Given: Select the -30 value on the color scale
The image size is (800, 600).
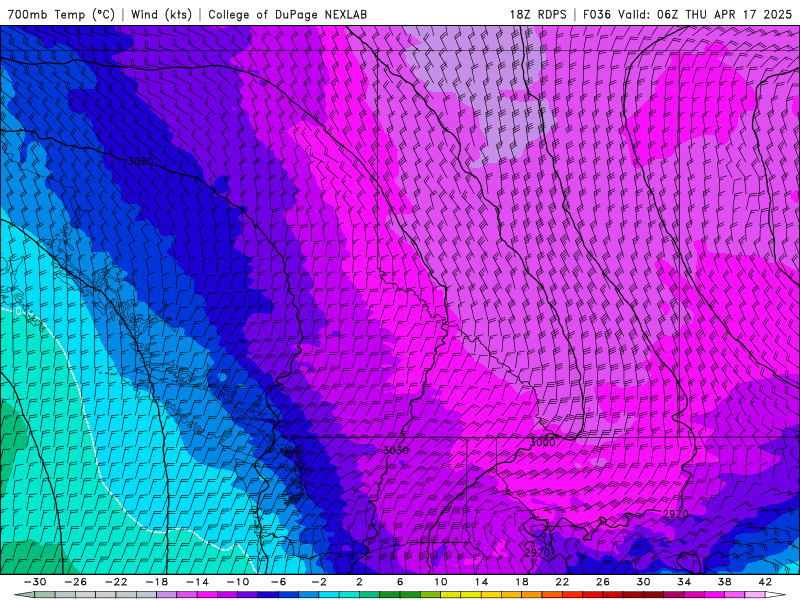Looking at the screenshot, I should (35, 582).
